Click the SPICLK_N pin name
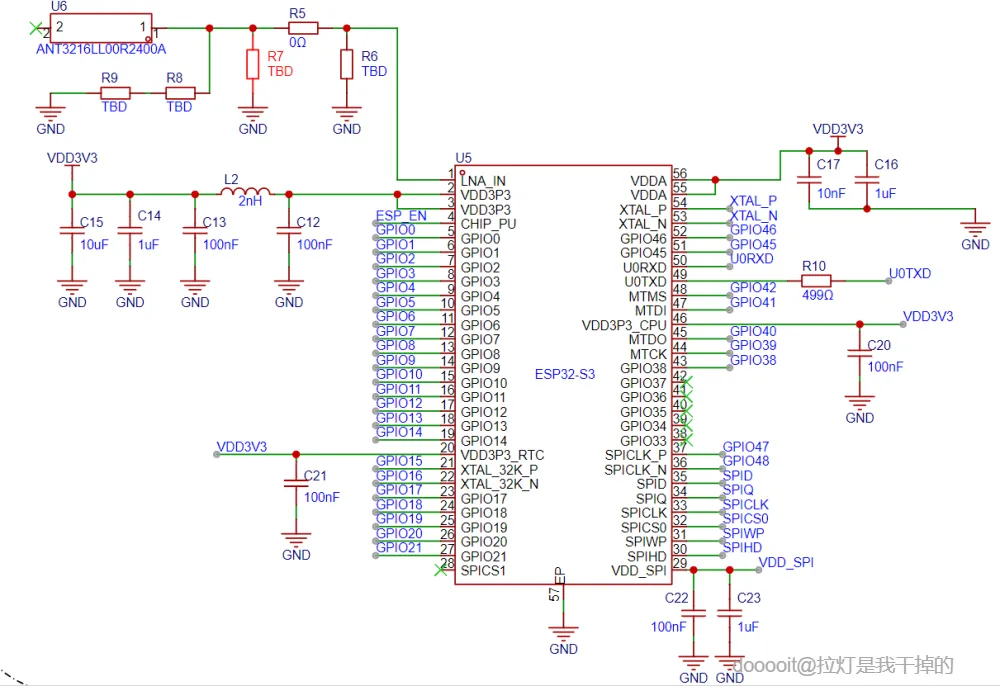Viewport: 1000px width, 686px height. click(635, 470)
